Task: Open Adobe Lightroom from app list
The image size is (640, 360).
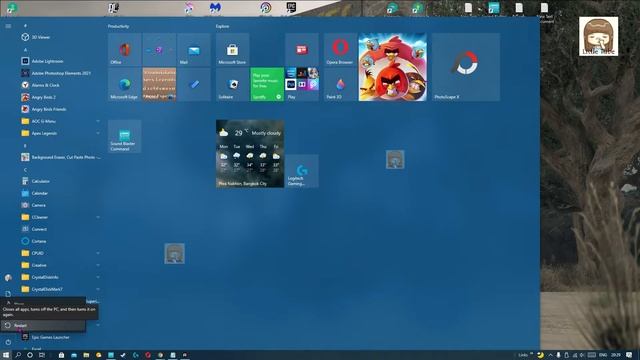Action: pos(59,61)
